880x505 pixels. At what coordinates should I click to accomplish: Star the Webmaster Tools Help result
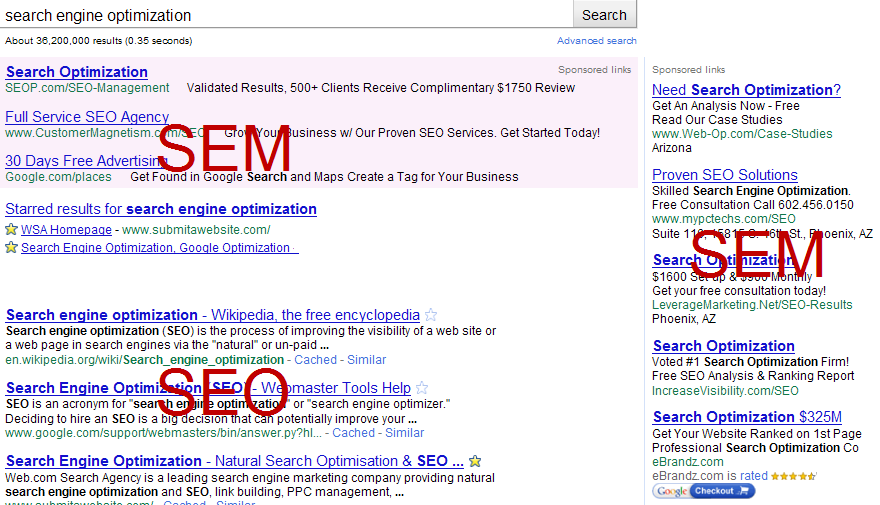(x=422, y=388)
